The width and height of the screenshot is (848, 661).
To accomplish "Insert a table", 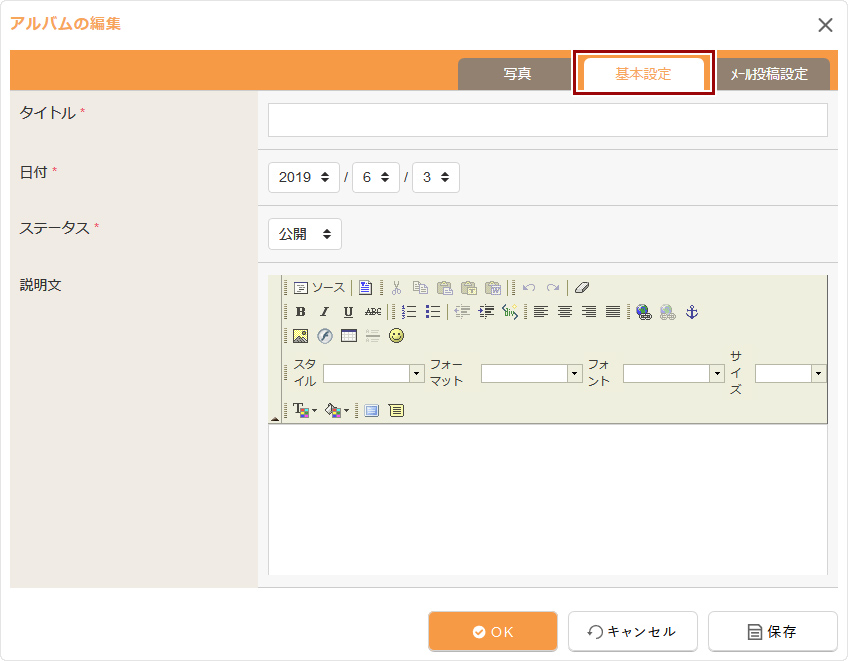I will [349, 336].
